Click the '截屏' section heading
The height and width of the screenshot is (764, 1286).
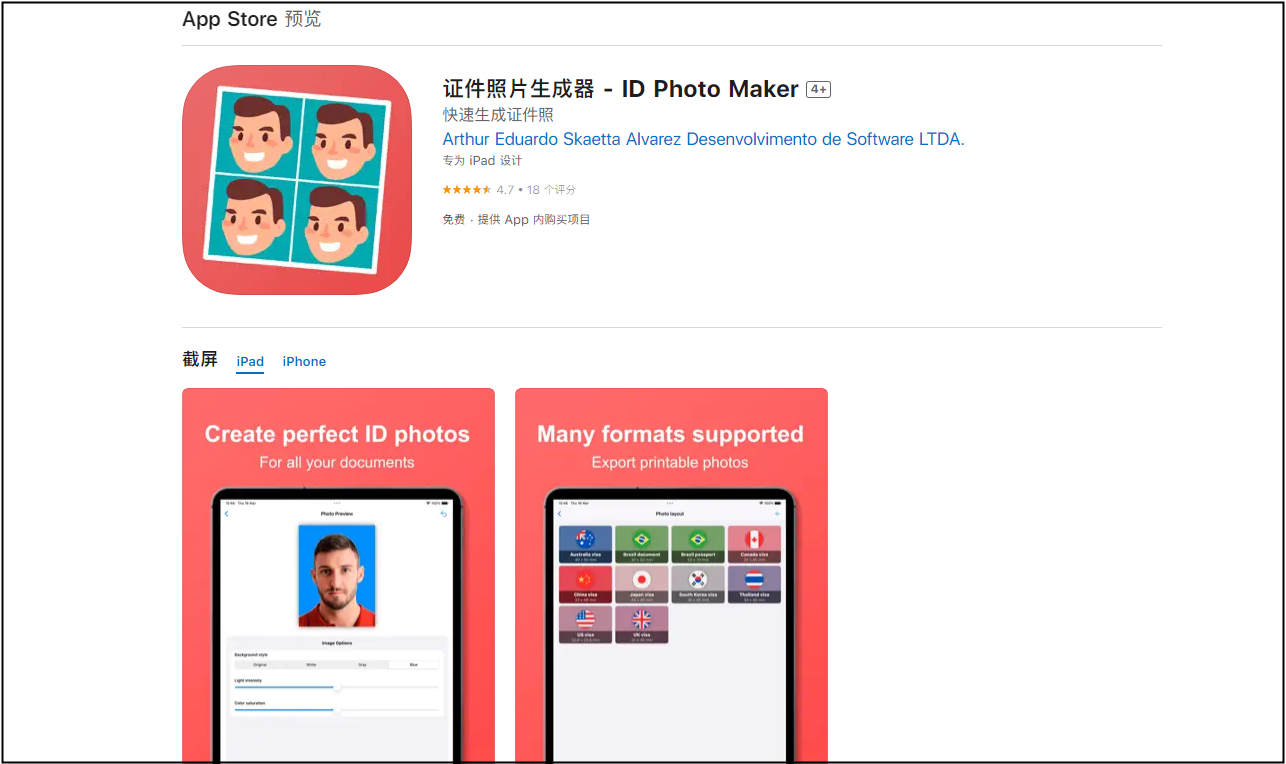coord(199,360)
